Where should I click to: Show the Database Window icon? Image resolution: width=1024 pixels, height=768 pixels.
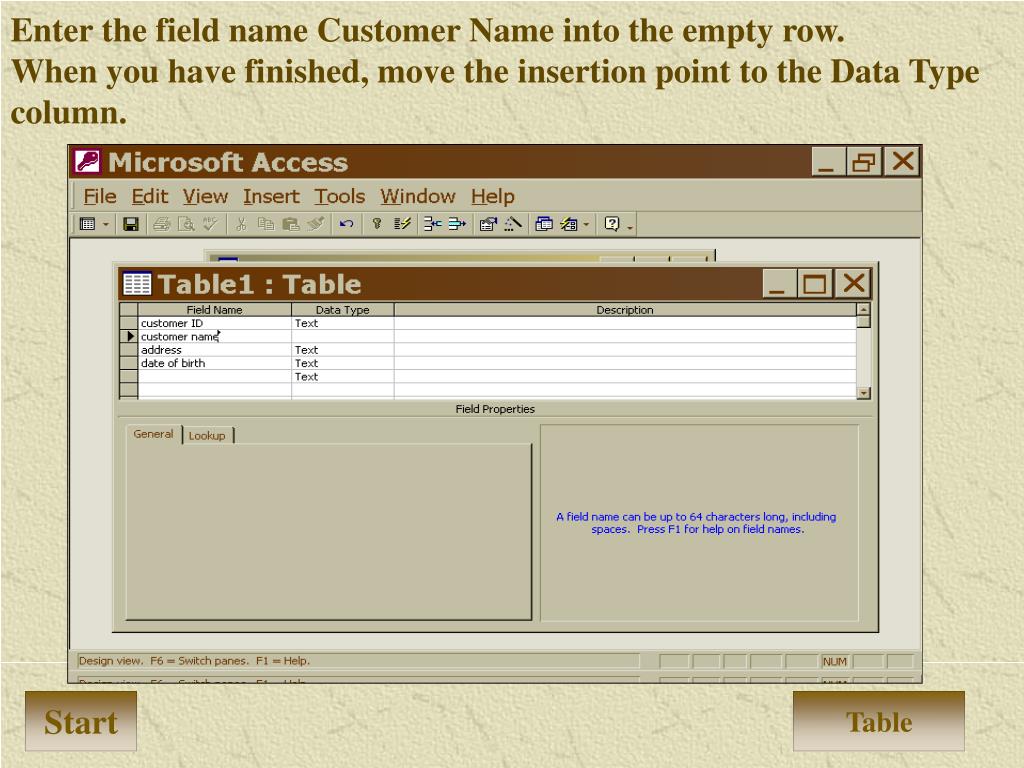tap(543, 224)
